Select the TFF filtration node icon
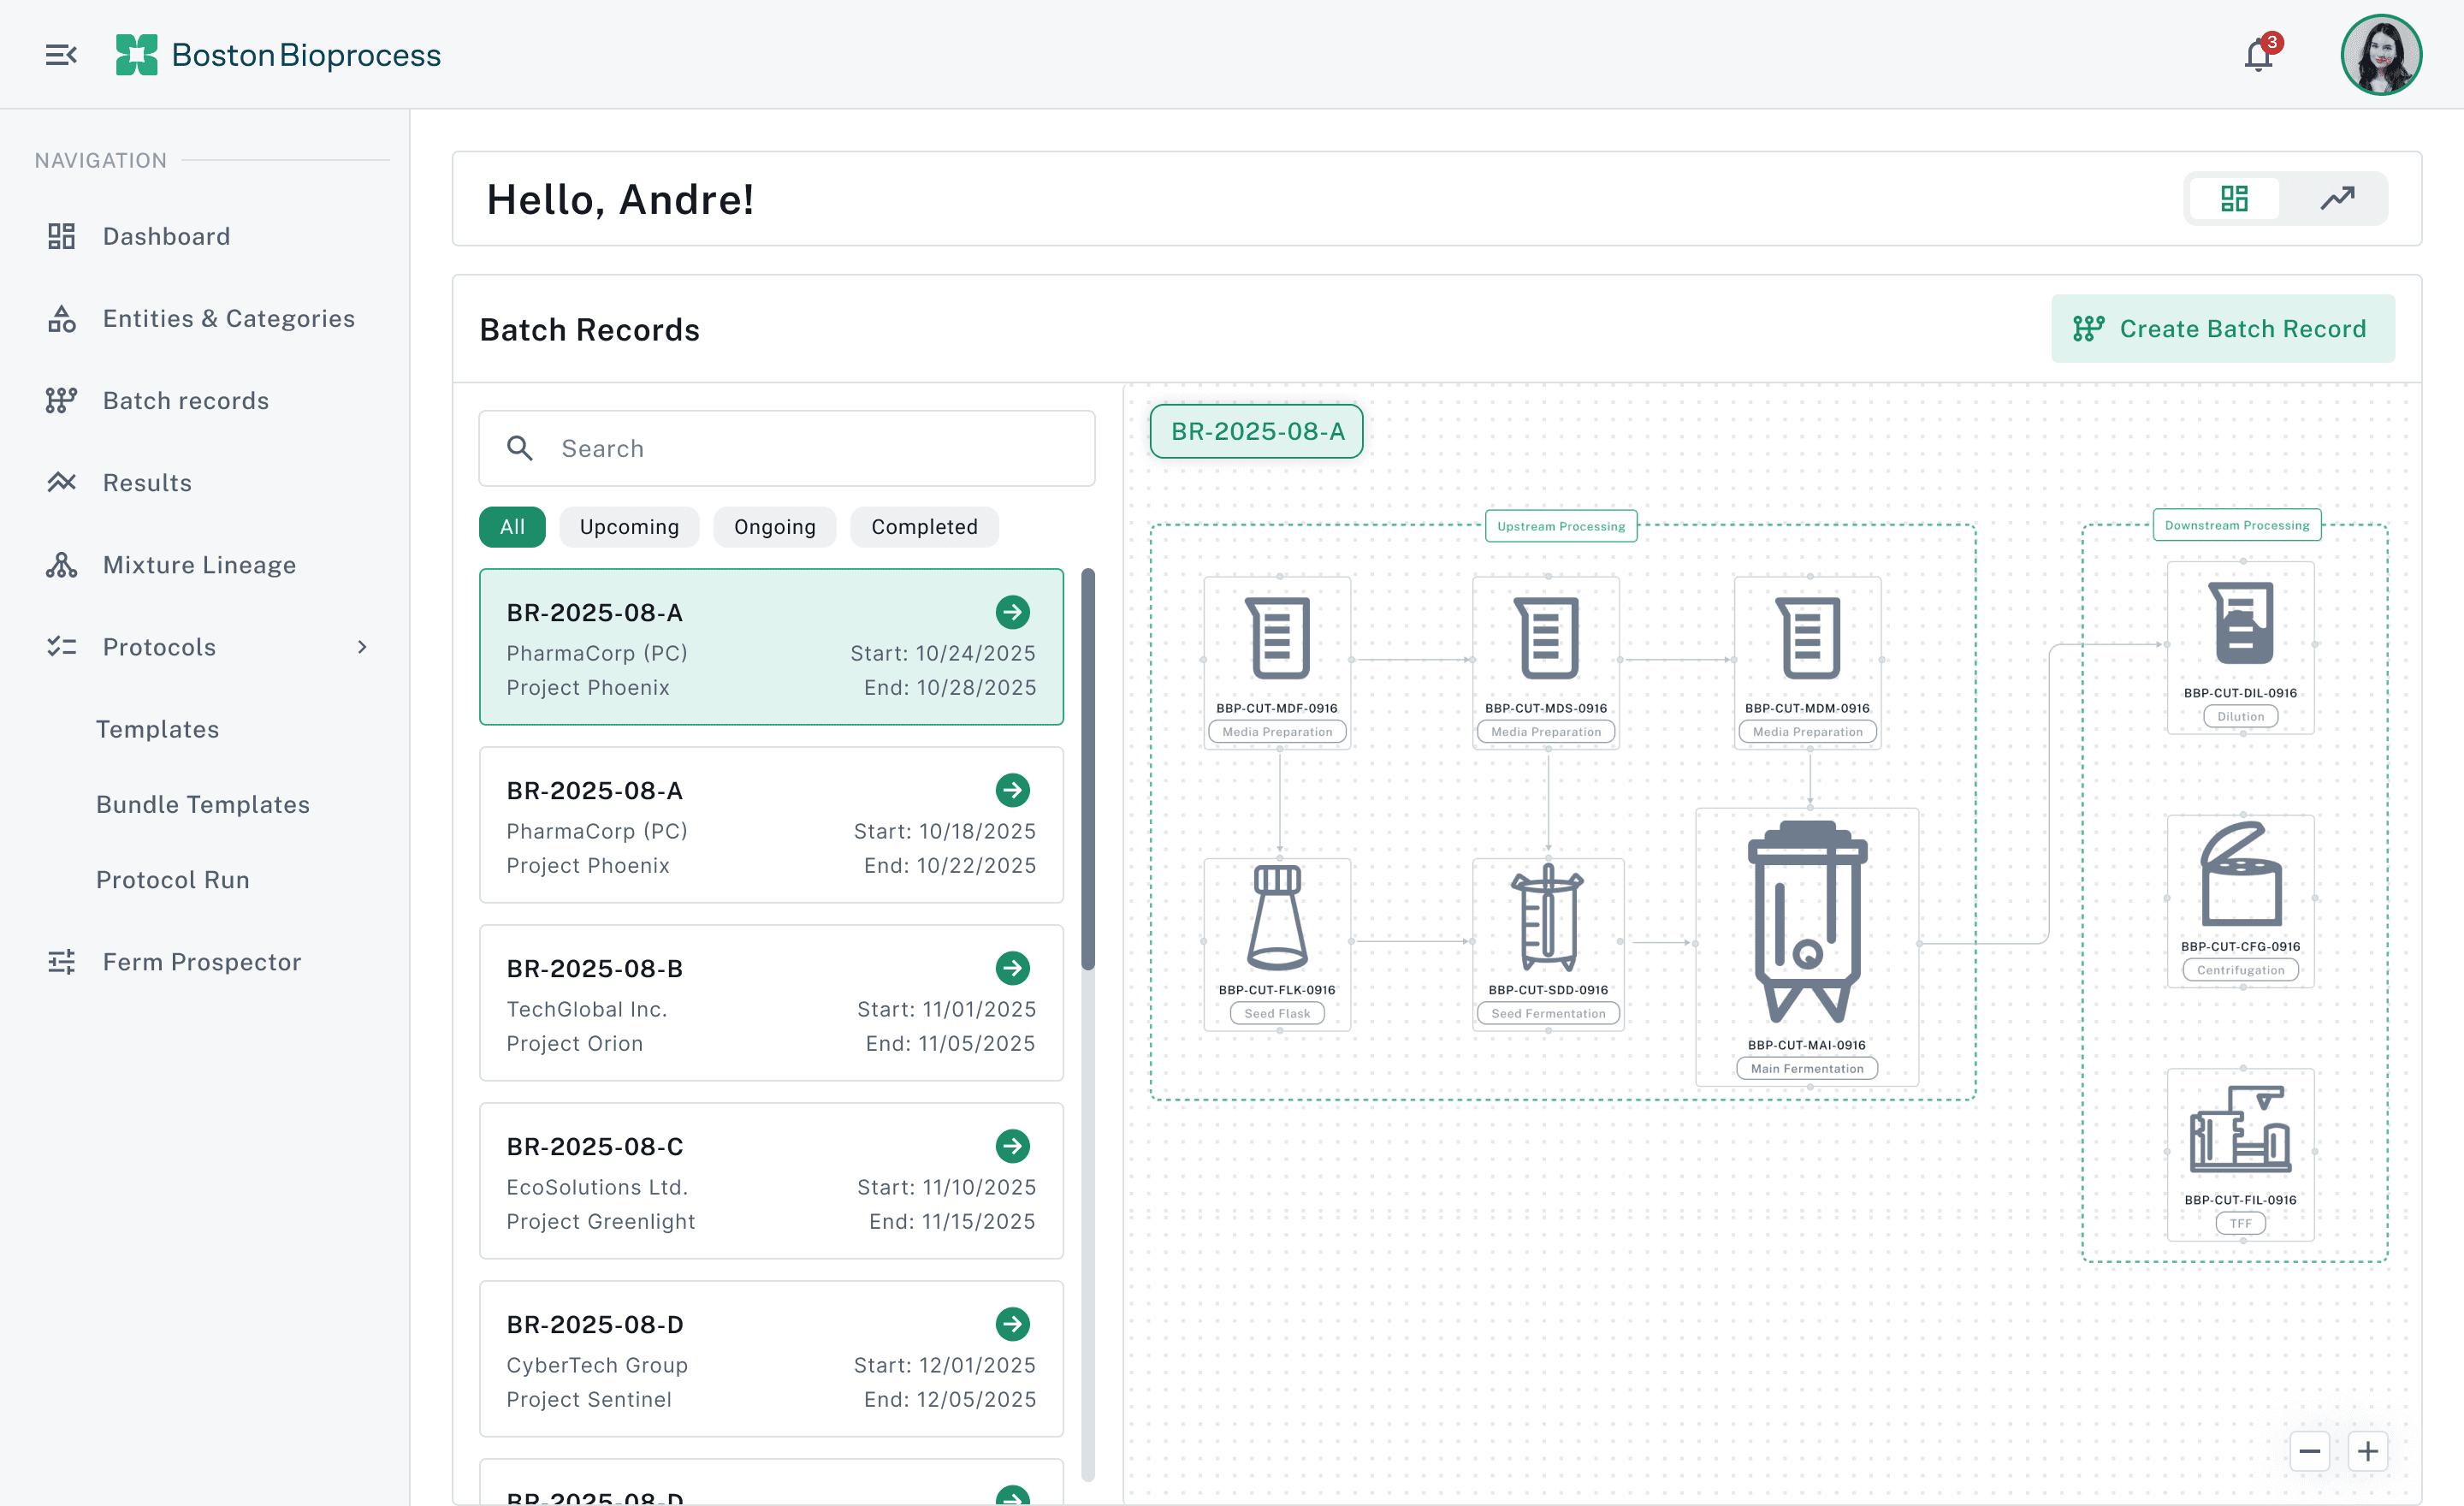The image size is (2464, 1506). click(2240, 1130)
